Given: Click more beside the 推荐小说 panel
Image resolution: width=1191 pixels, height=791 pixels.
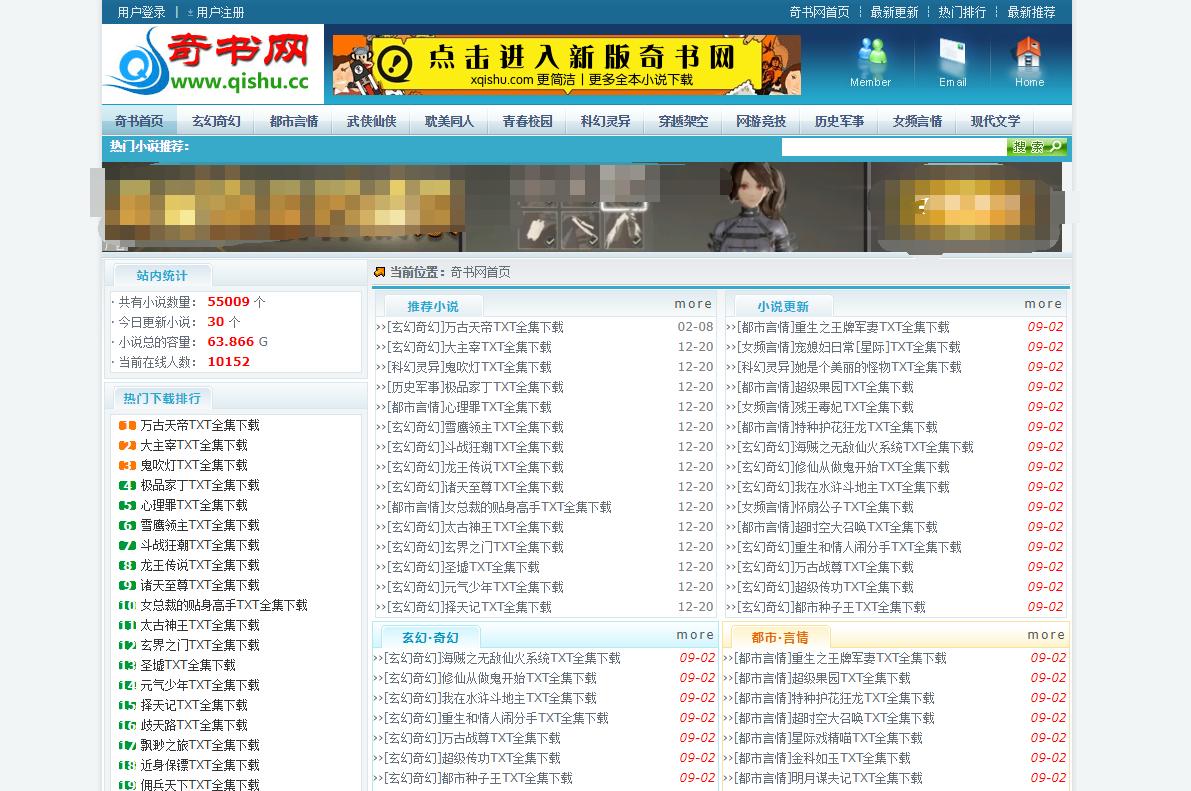Looking at the screenshot, I should pos(693,303).
